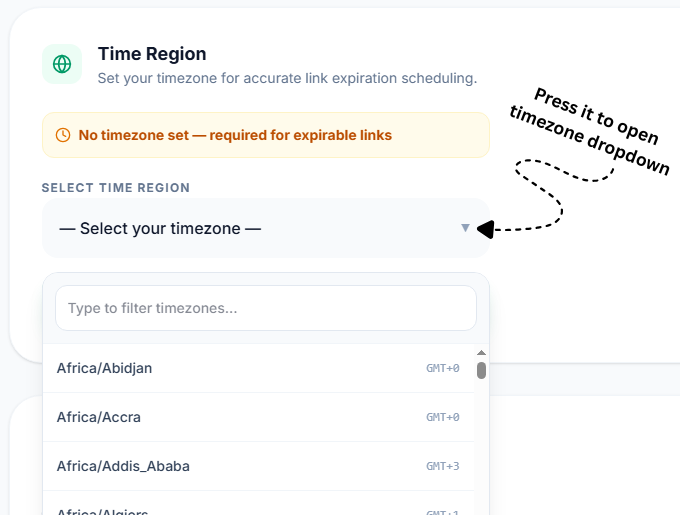Screen dimensions: 680x515
Task: Click the timezone list scrollbar thumb
Action: point(481,370)
